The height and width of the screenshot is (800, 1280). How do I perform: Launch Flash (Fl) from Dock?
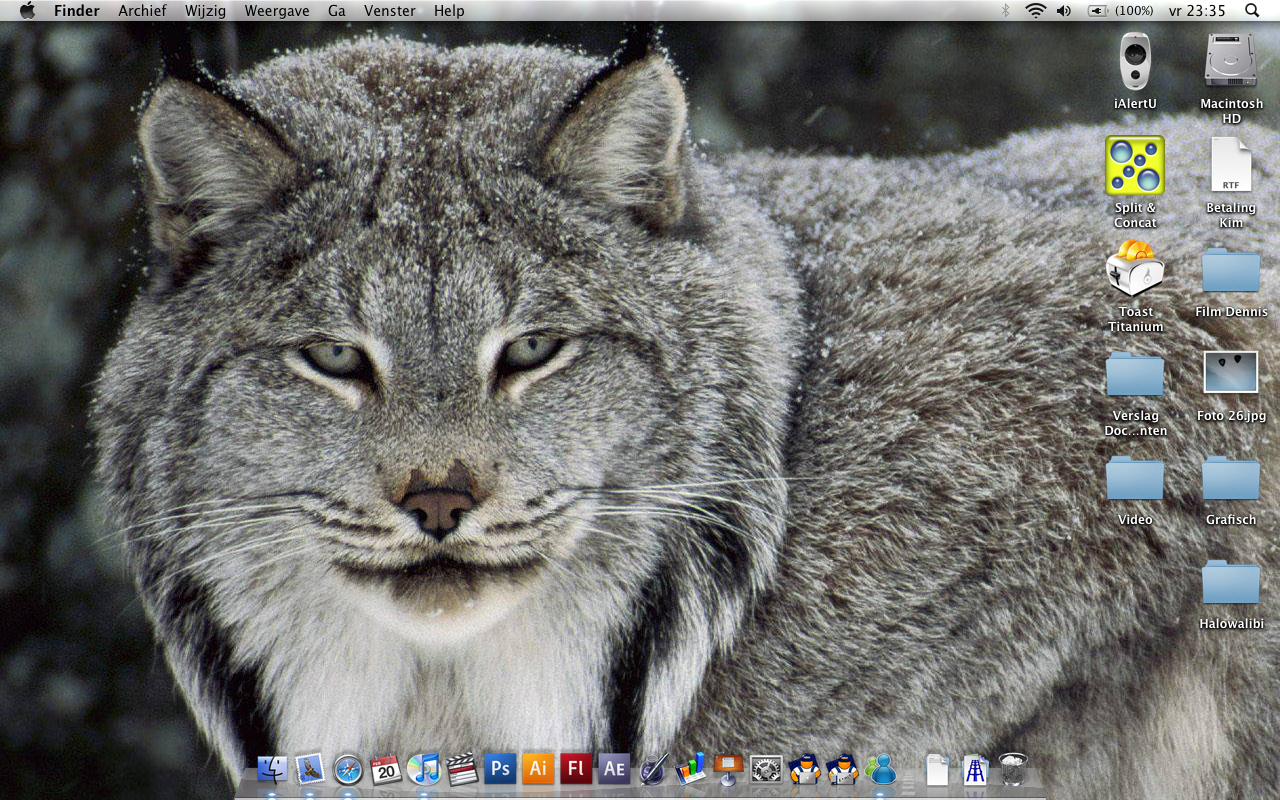click(x=576, y=769)
